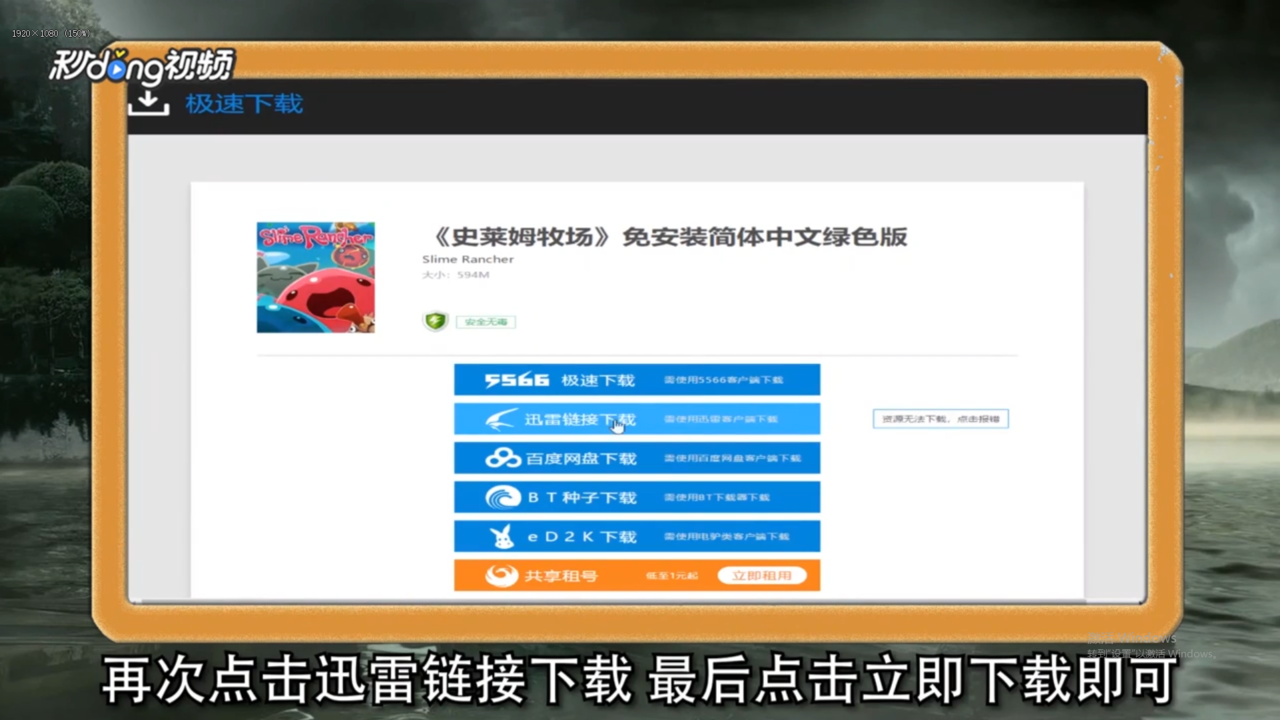Click 需使用BT下载器下载 note

pos(717,498)
